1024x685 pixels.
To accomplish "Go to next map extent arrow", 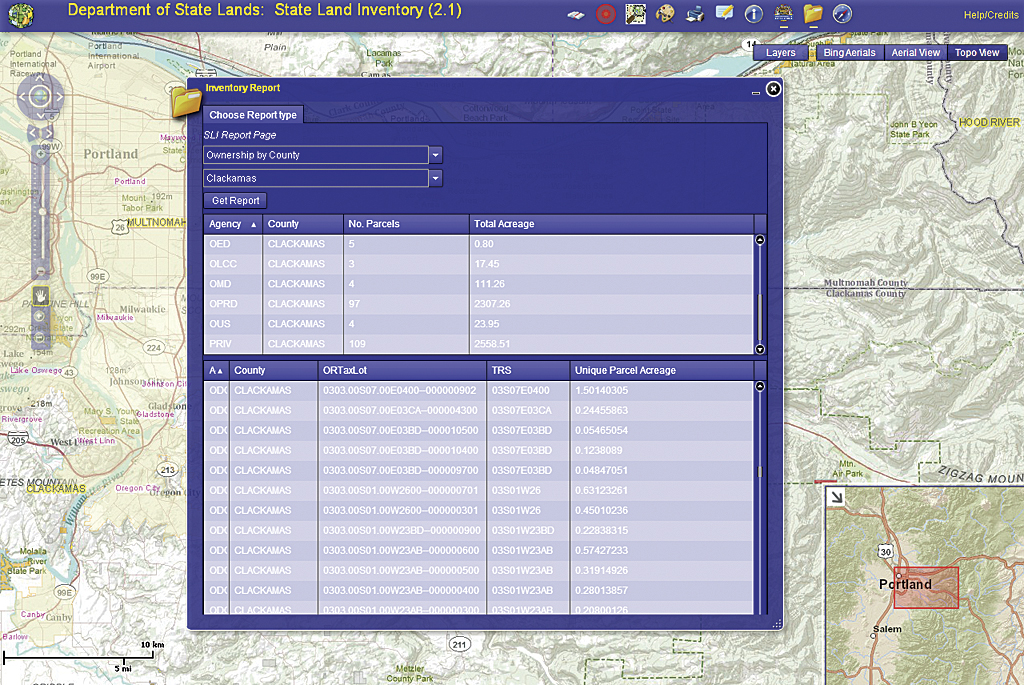I will point(48,133).
